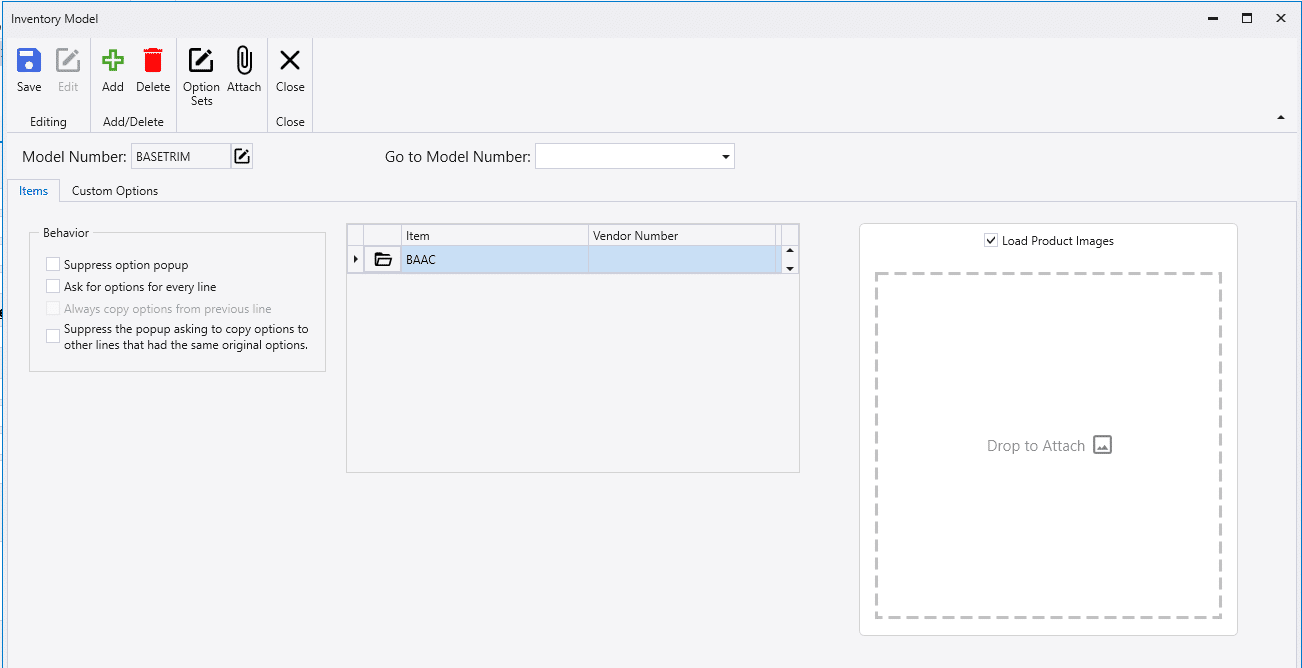
Task: Check Ask for options for every line
Action: point(52,286)
